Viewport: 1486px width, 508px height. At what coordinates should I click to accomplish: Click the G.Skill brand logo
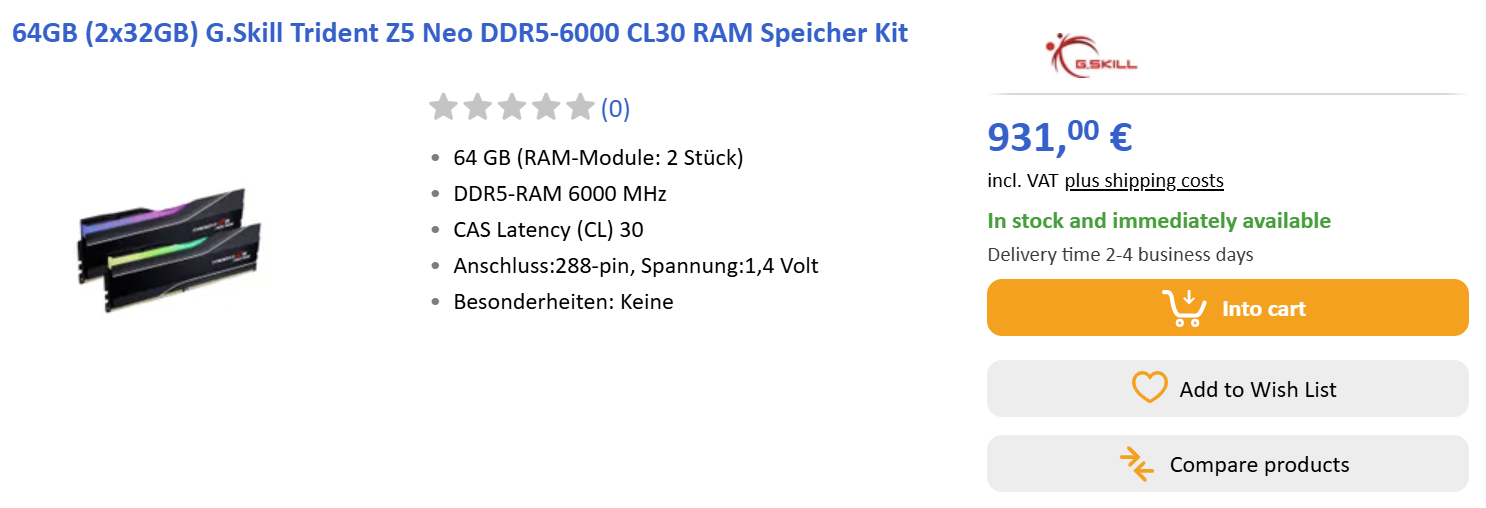(1091, 55)
